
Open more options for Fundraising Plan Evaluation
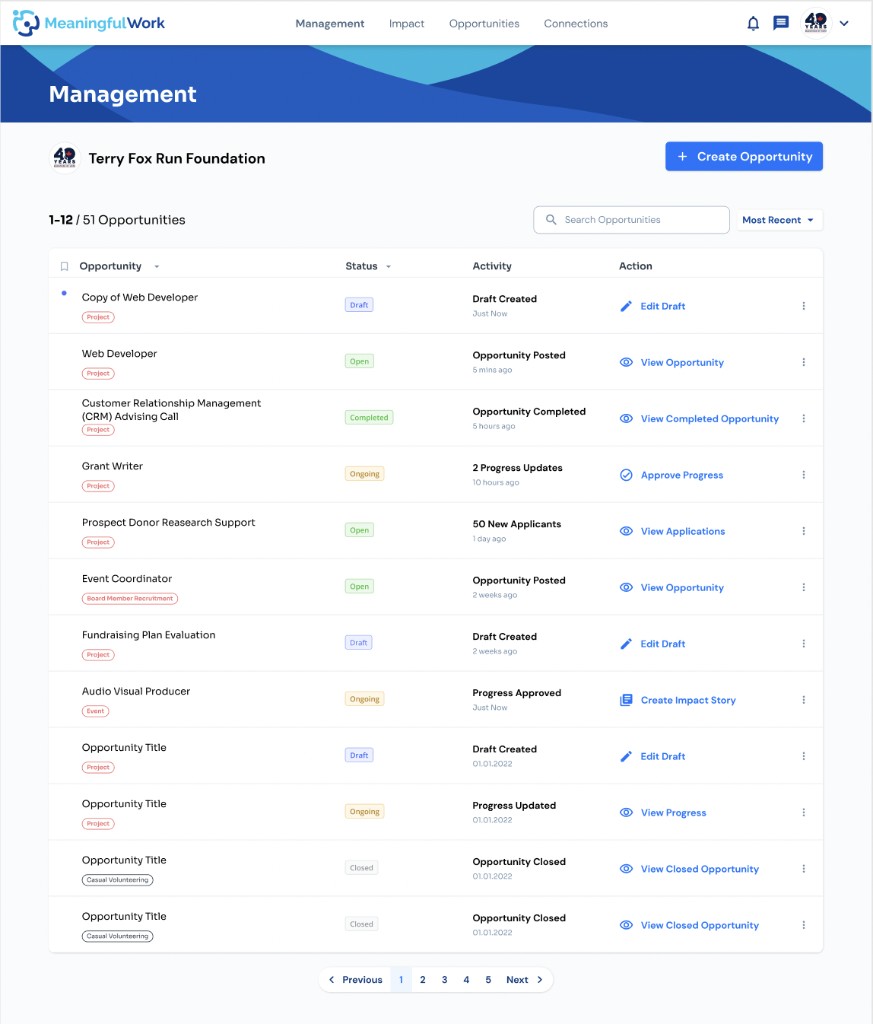pos(803,644)
